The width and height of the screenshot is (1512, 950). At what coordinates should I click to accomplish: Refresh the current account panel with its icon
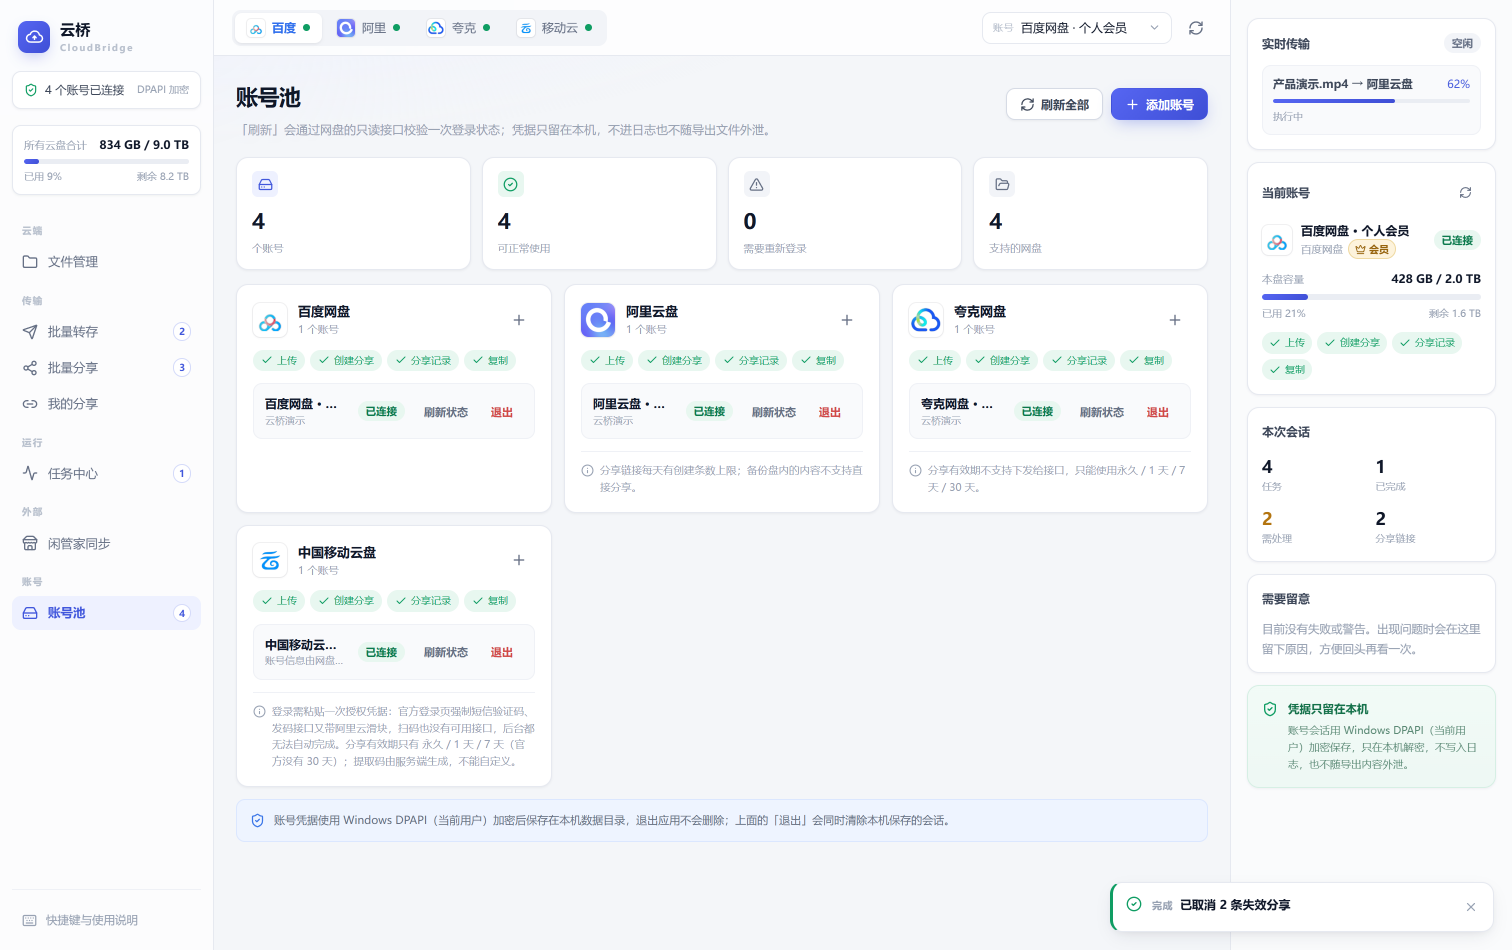point(1465,193)
